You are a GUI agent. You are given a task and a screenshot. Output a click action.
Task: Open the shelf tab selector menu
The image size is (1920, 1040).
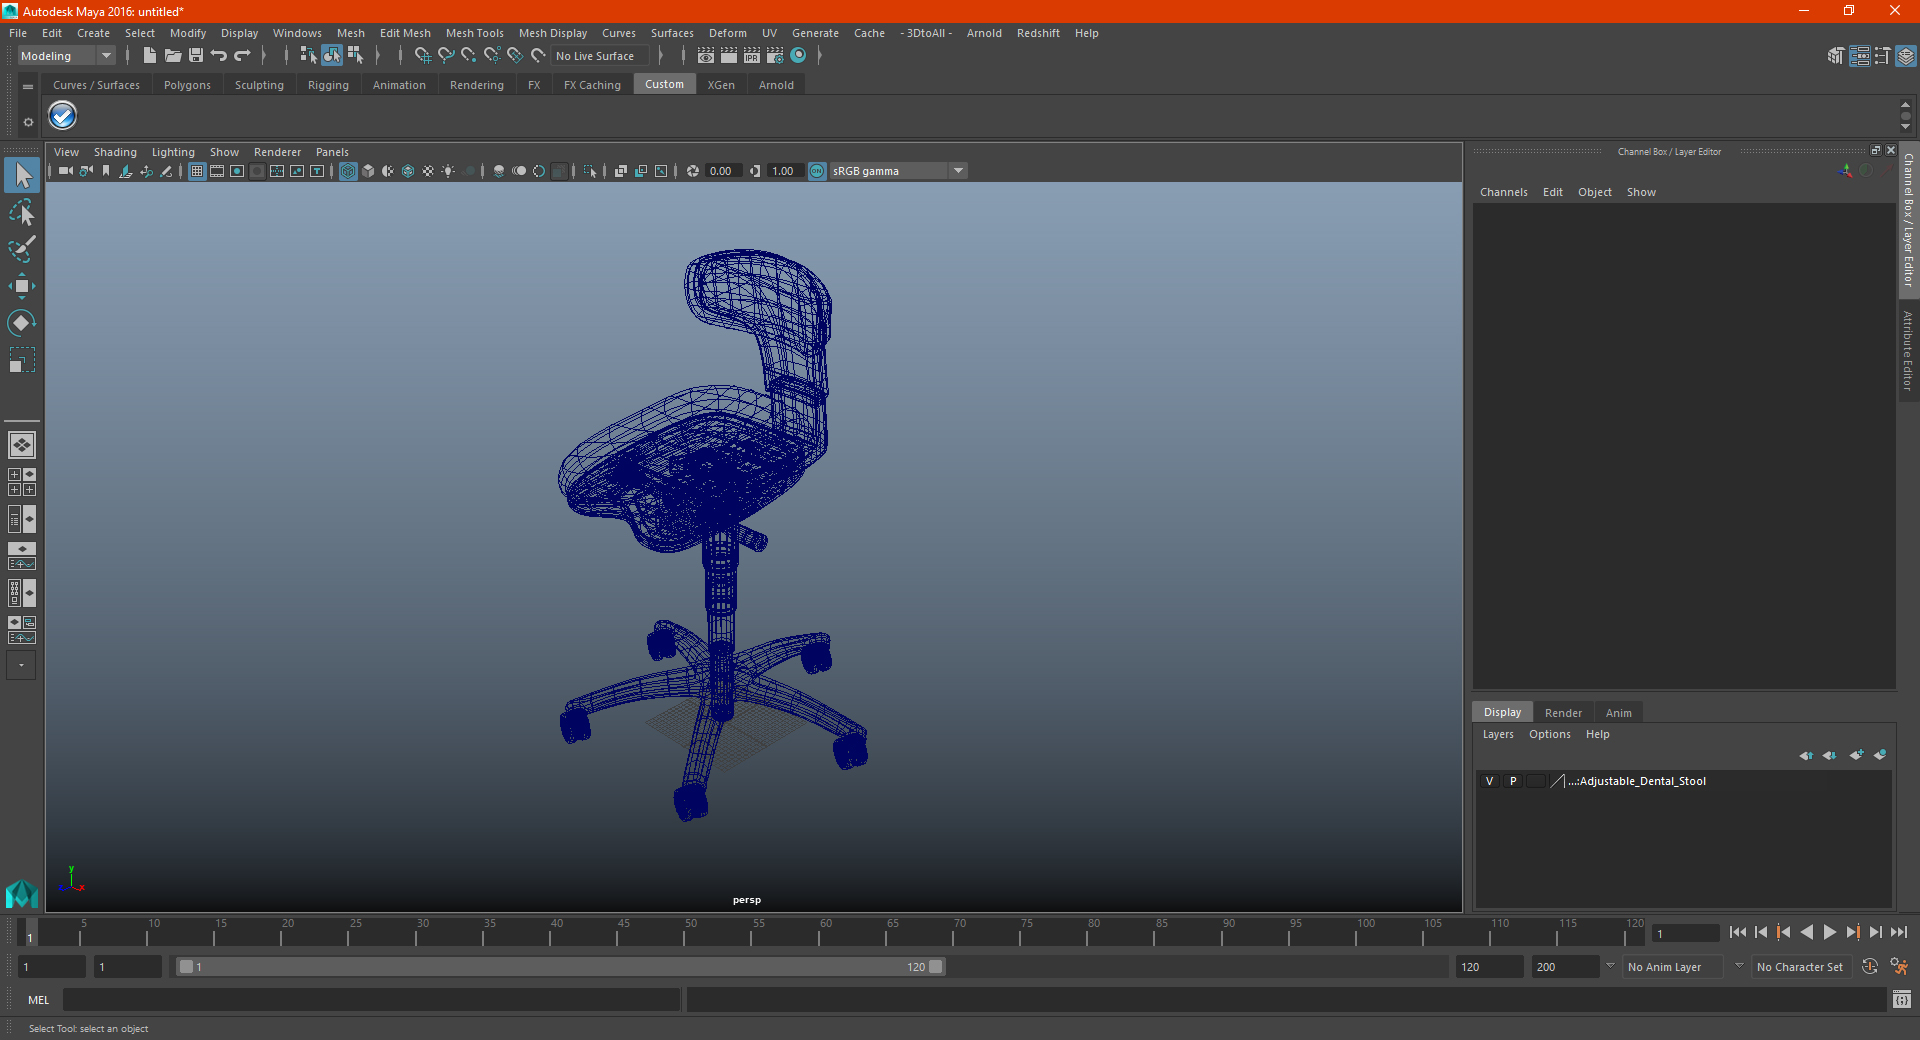tap(28, 87)
